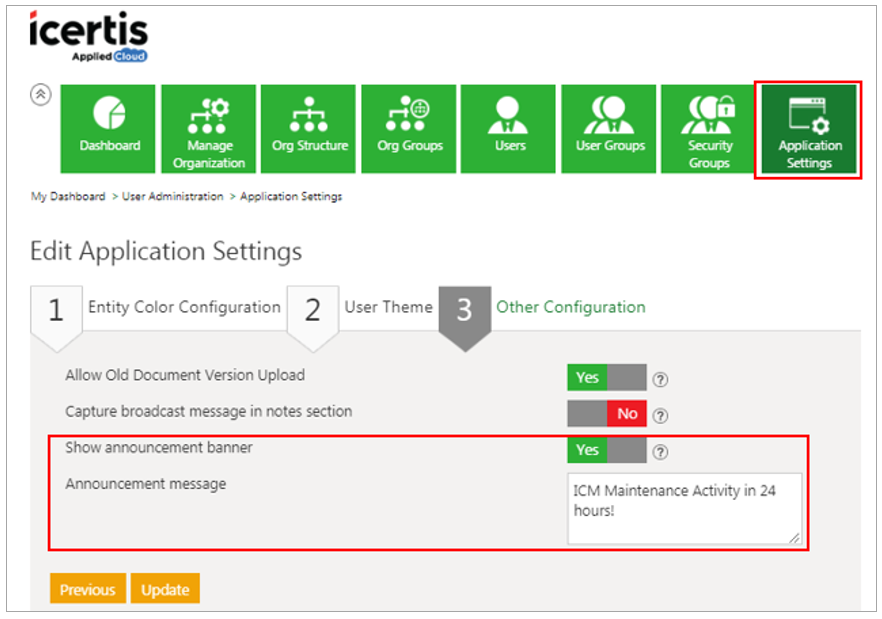This screenshot has width=882, height=619.
Task: Click the Previous button
Action: [x=88, y=589]
